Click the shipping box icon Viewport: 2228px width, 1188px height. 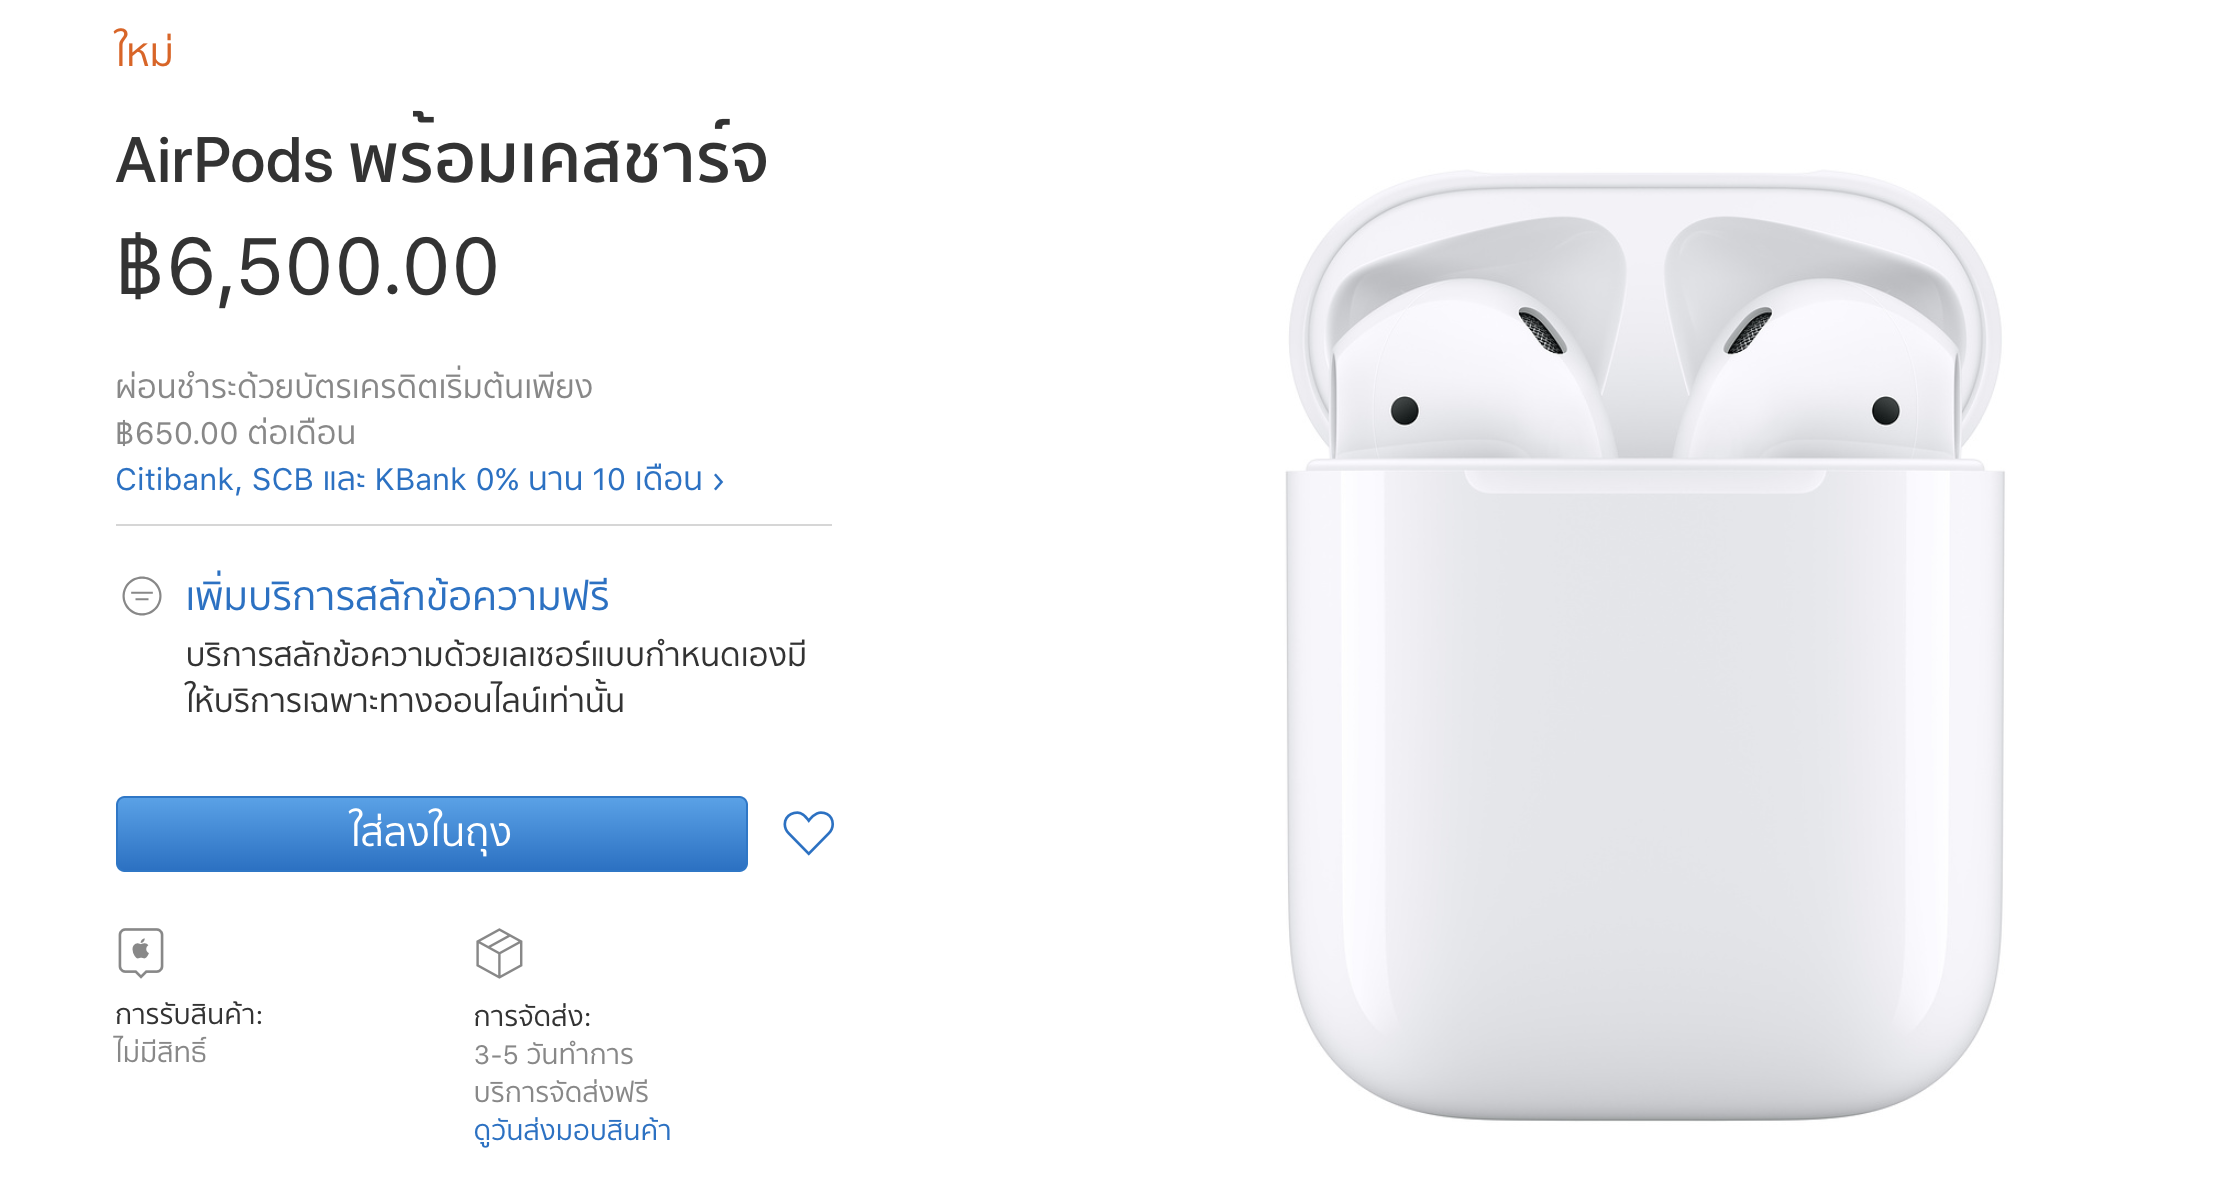[x=499, y=953]
